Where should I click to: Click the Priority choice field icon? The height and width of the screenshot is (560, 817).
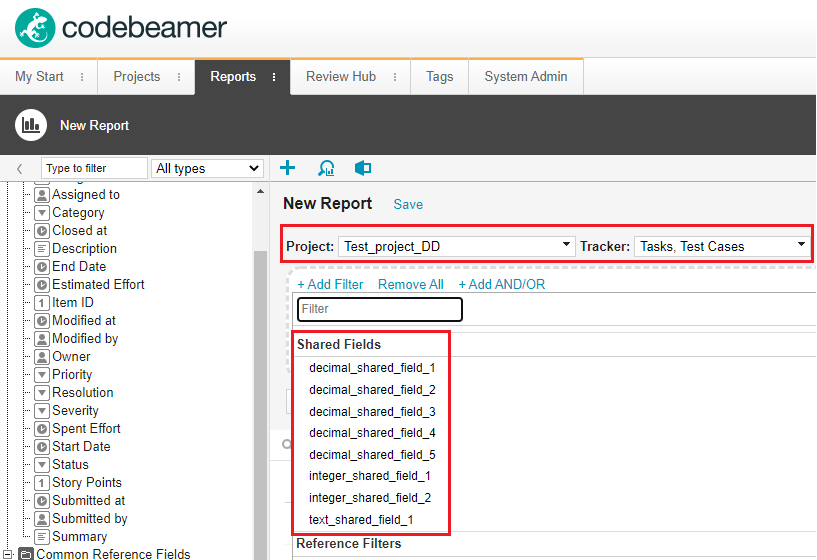[x=42, y=375]
